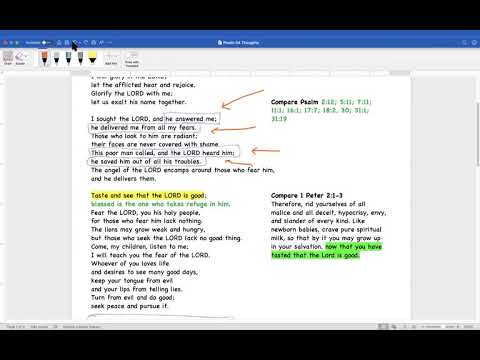Click the Redo icon in title bar
Viewport: 480px width, 360px height.
(86, 43)
